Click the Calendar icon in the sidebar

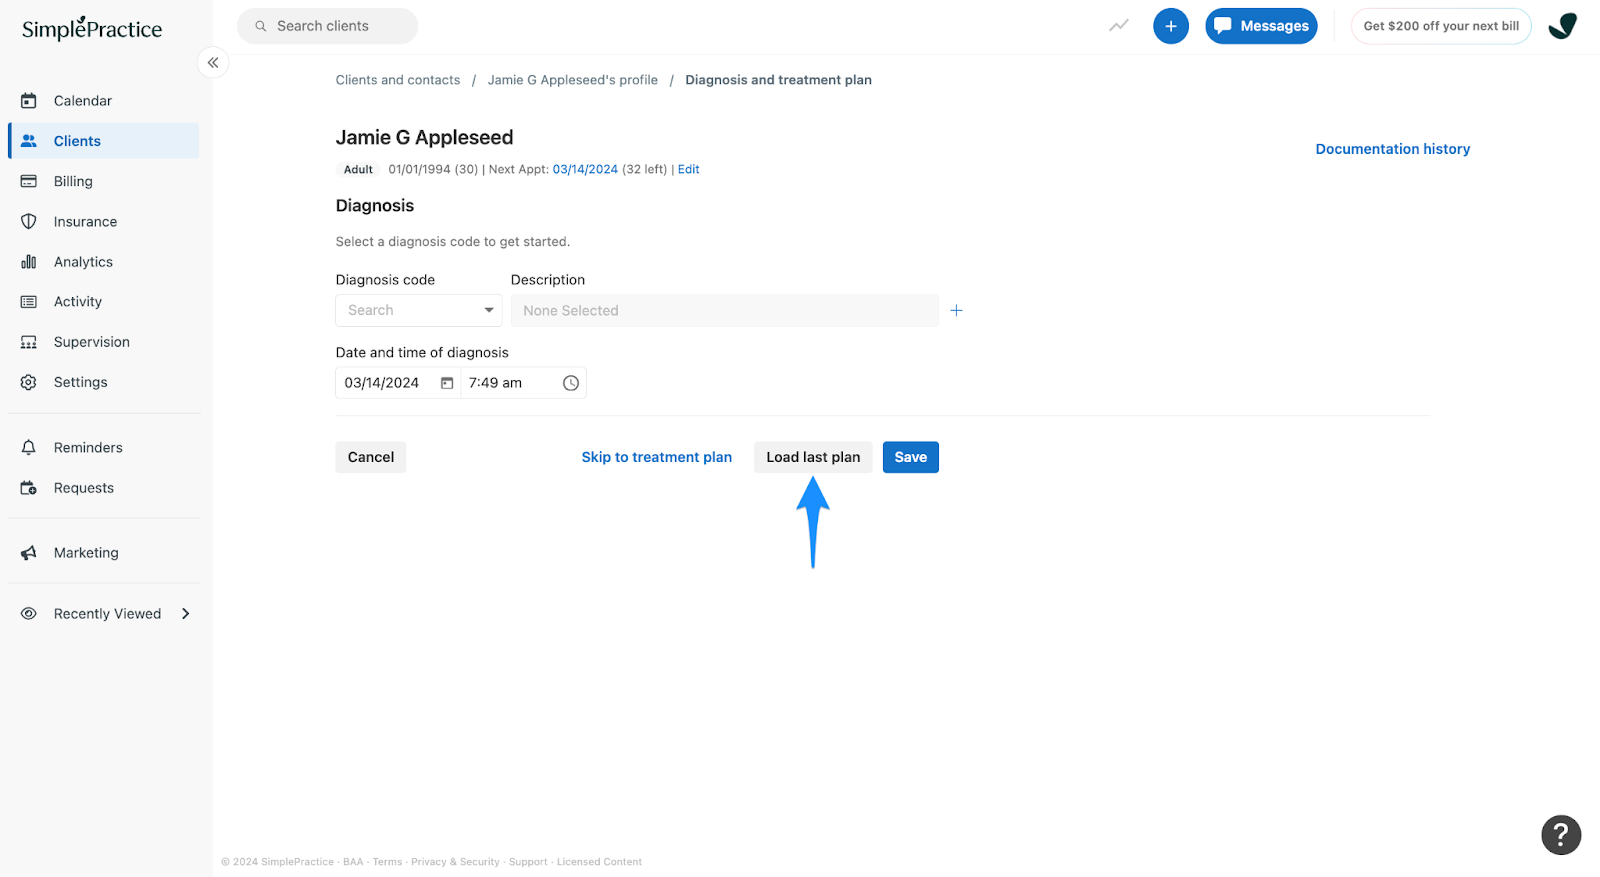29,101
